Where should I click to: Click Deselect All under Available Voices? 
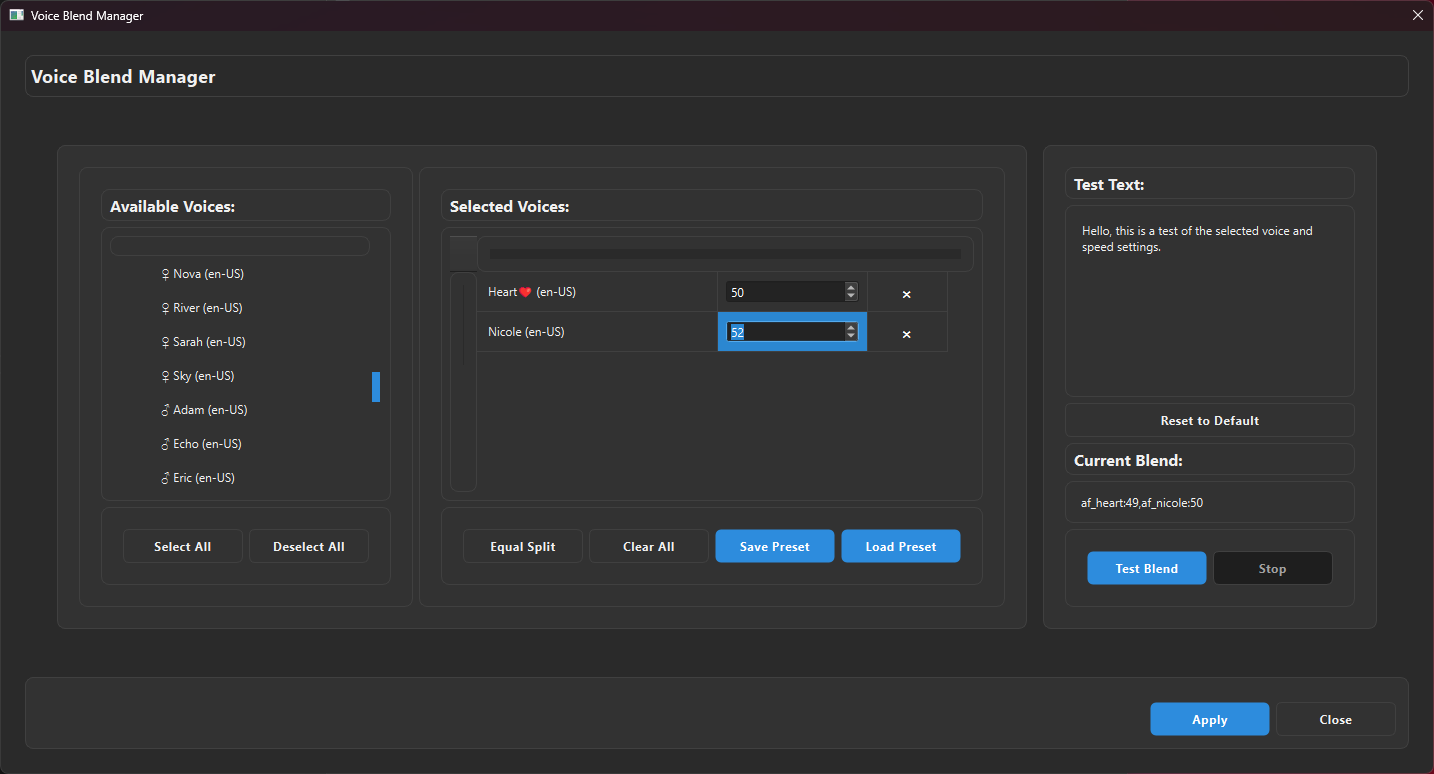click(308, 546)
